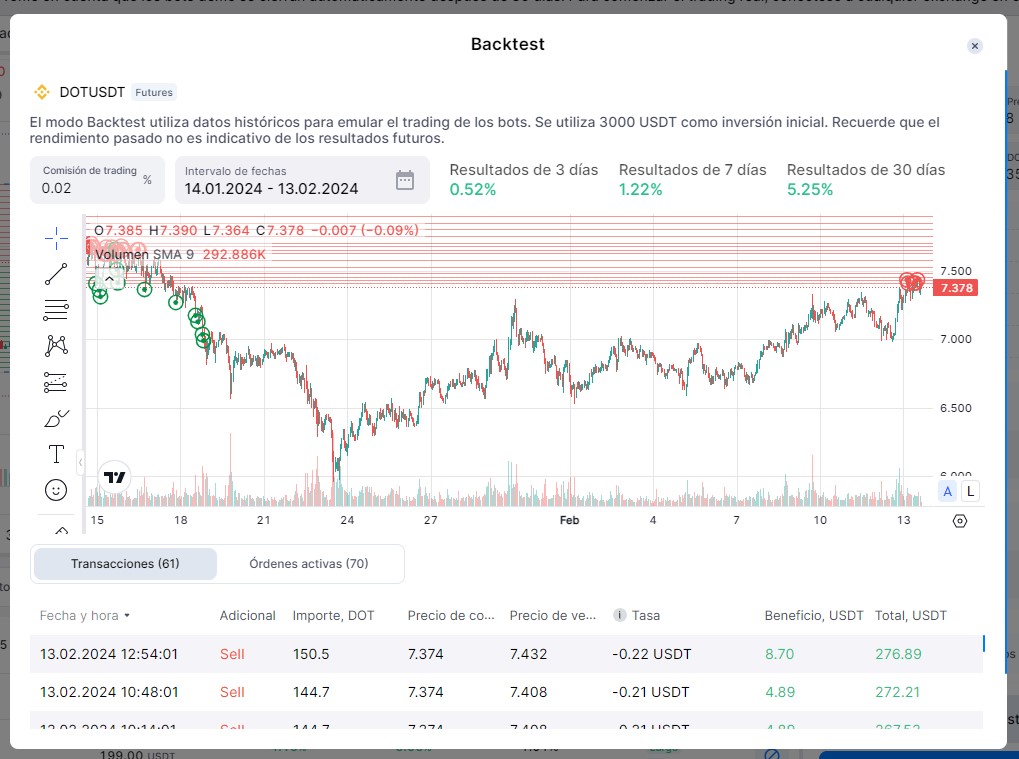Viewport: 1019px width, 759px height.
Task: Click the Tasa info icon
Action: coord(620,616)
